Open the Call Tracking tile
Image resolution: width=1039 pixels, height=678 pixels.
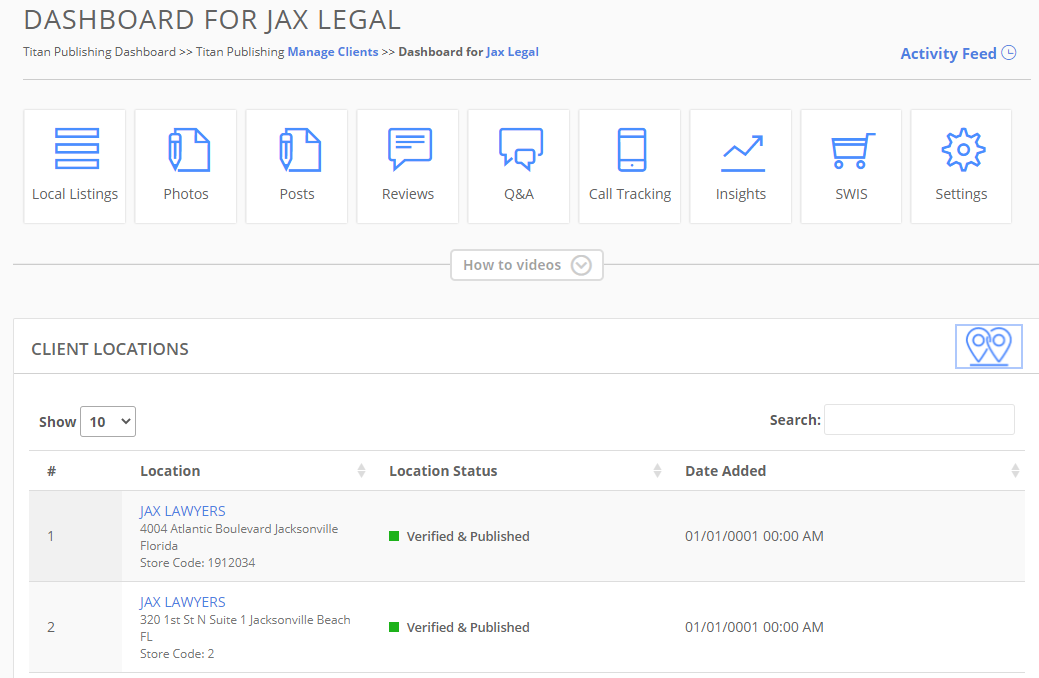(629, 166)
